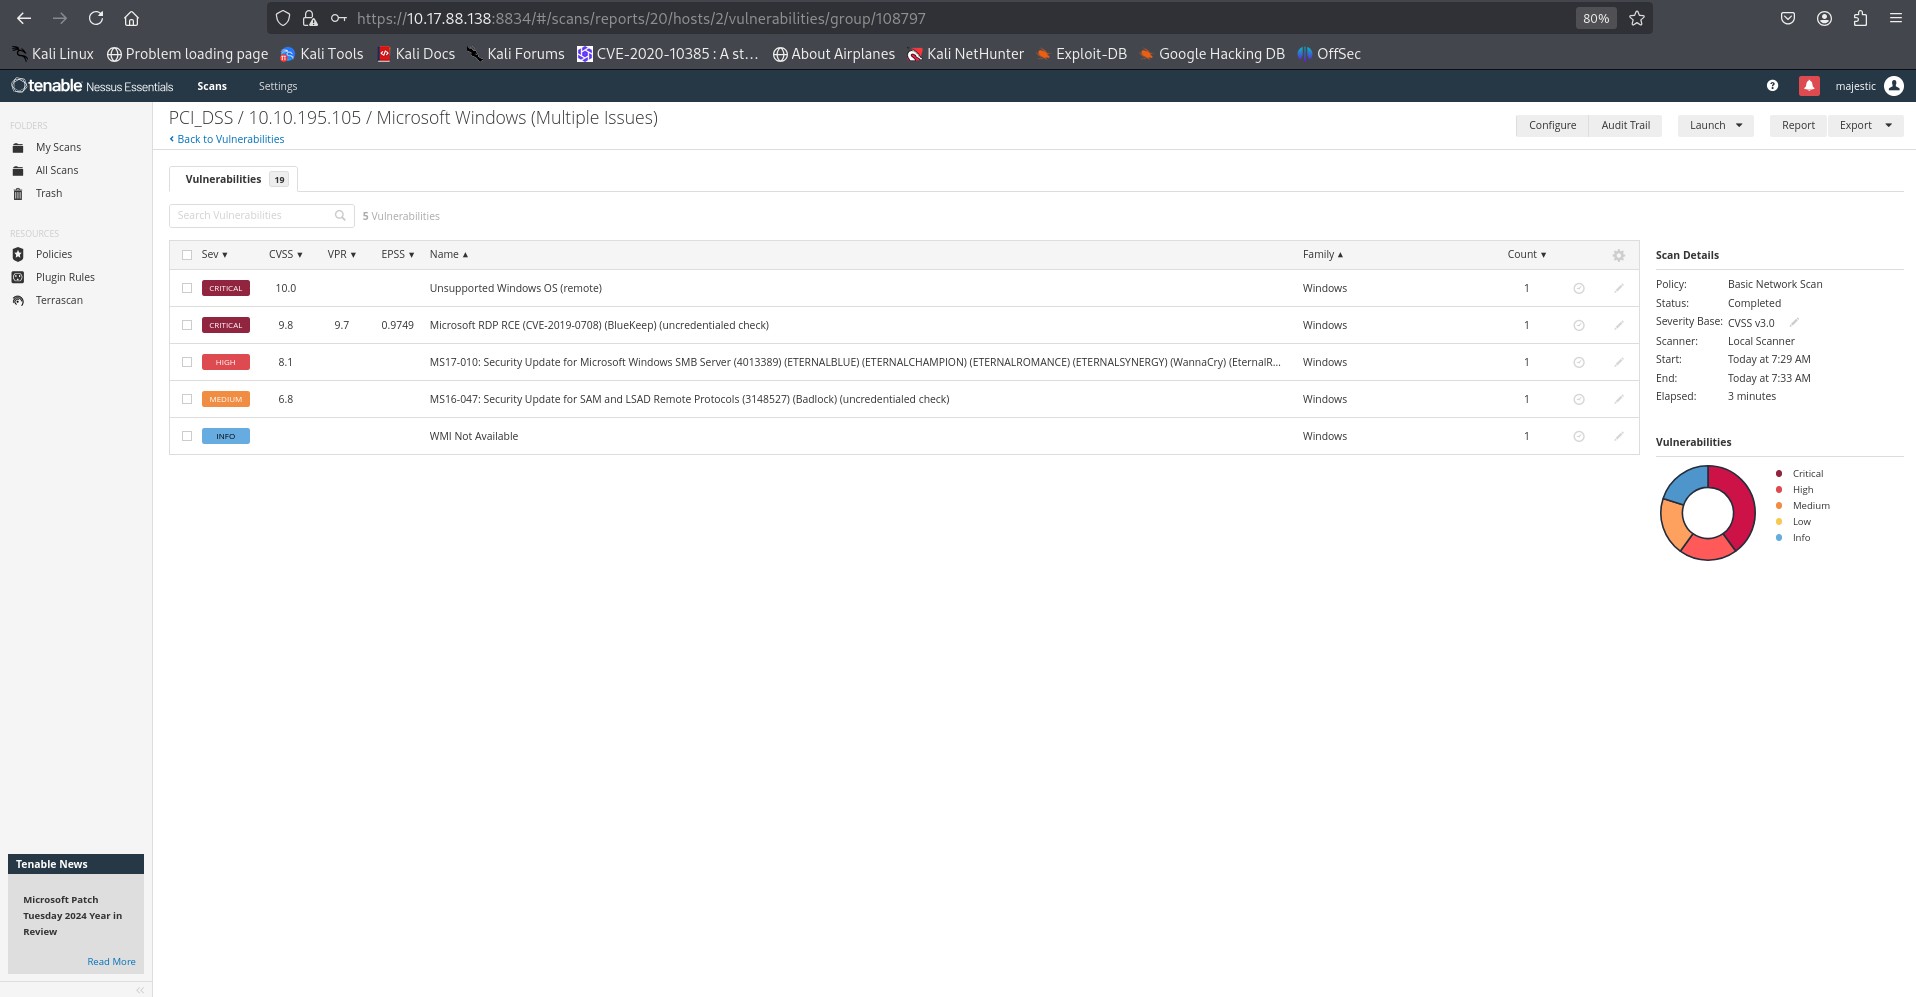1916x997 pixels.
Task: Sort by the Sev column
Action: click(214, 254)
